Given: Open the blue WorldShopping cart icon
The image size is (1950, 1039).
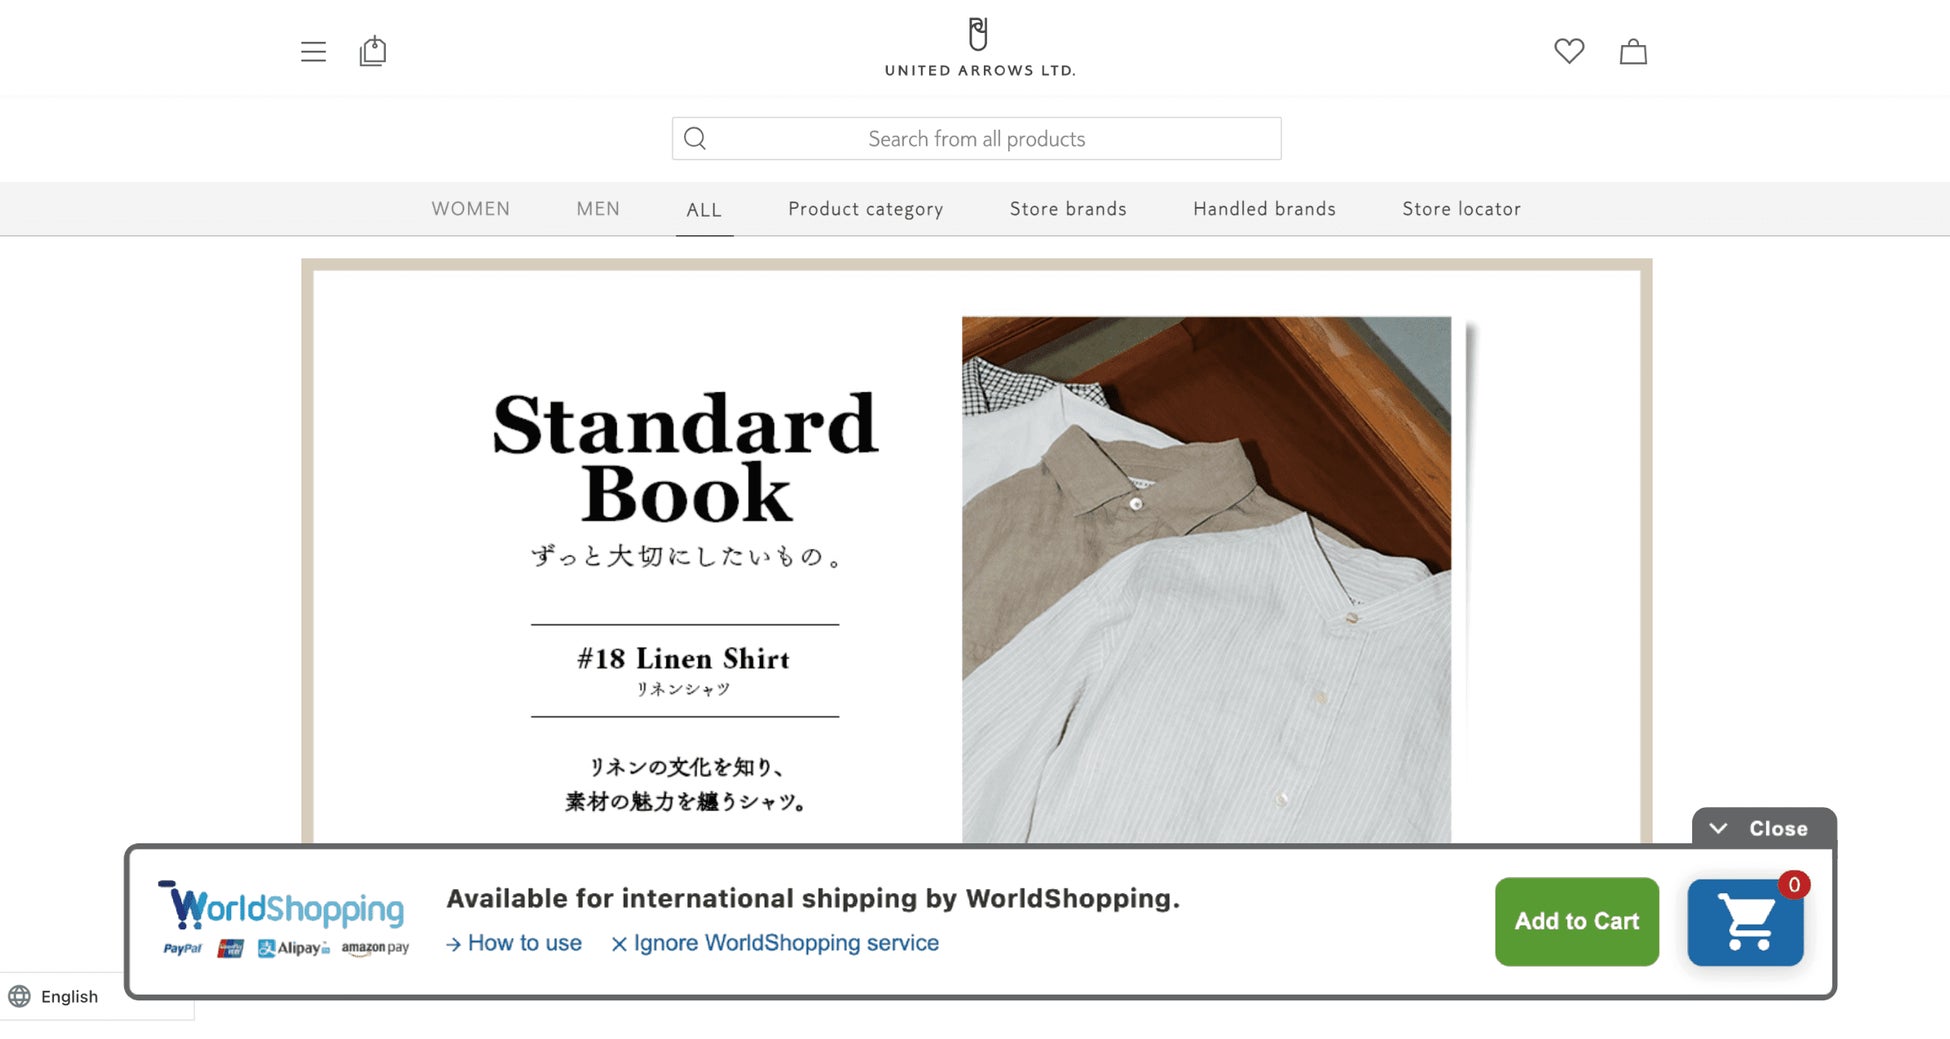Looking at the screenshot, I should pos(1745,922).
